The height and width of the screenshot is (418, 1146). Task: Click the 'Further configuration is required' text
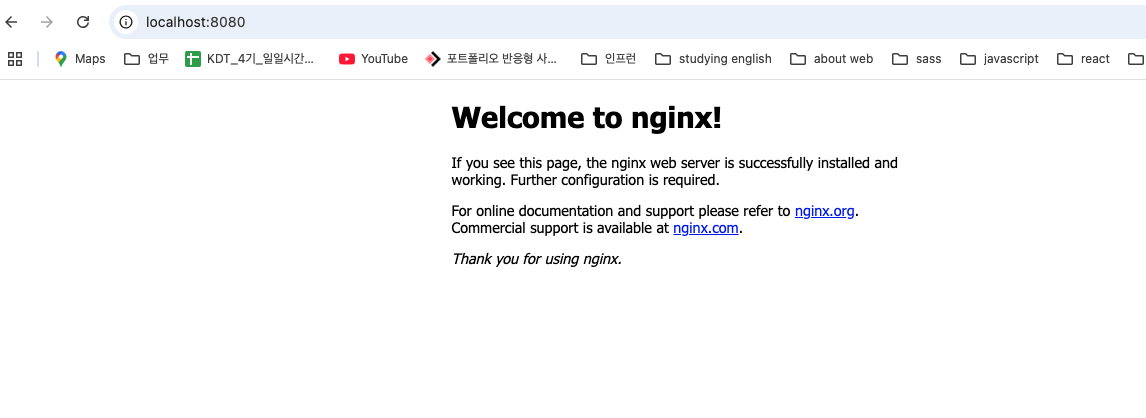615,180
